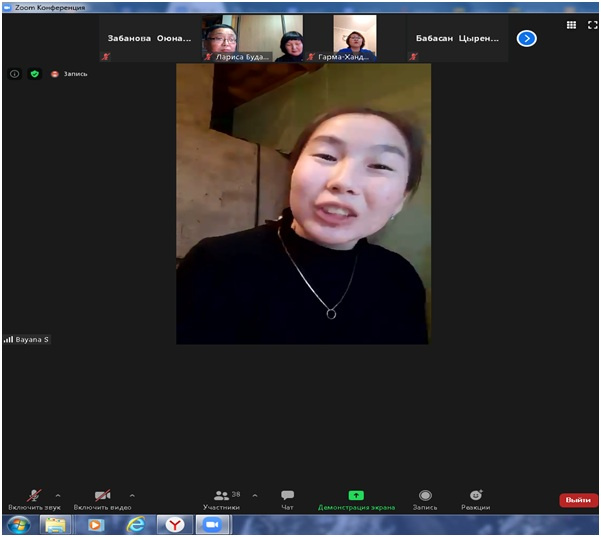The height and width of the screenshot is (537, 601).
Task: Open the Участники participants panel
Action: tap(222, 497)
